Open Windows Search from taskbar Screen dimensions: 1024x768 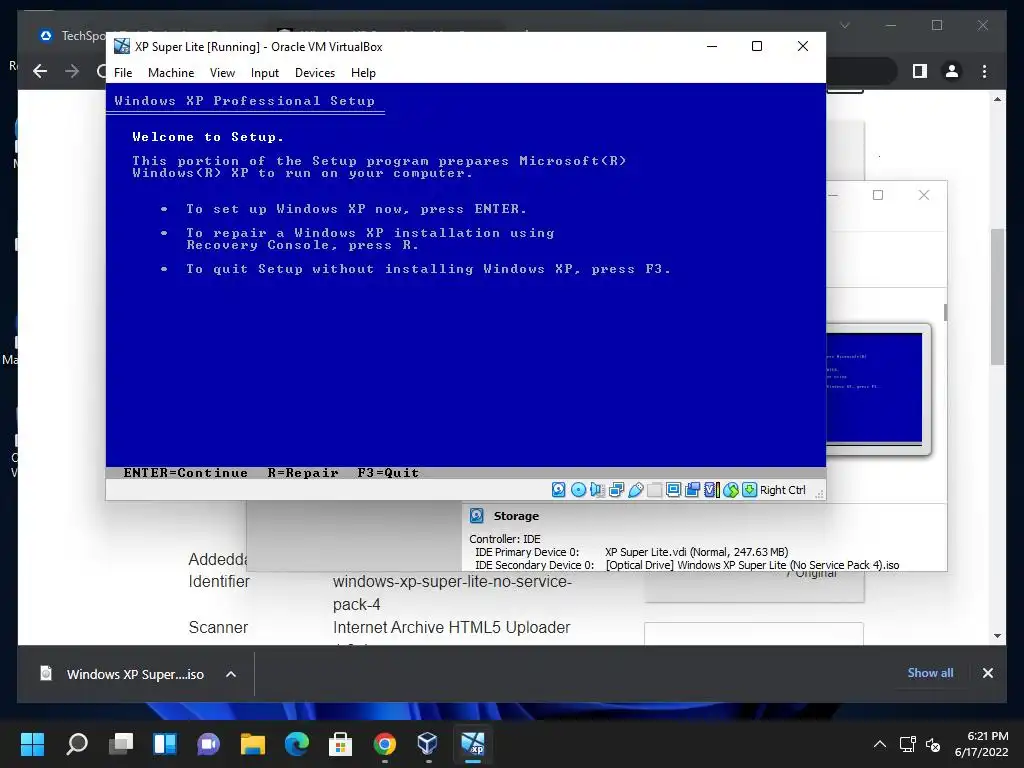[x=77, y=744]
